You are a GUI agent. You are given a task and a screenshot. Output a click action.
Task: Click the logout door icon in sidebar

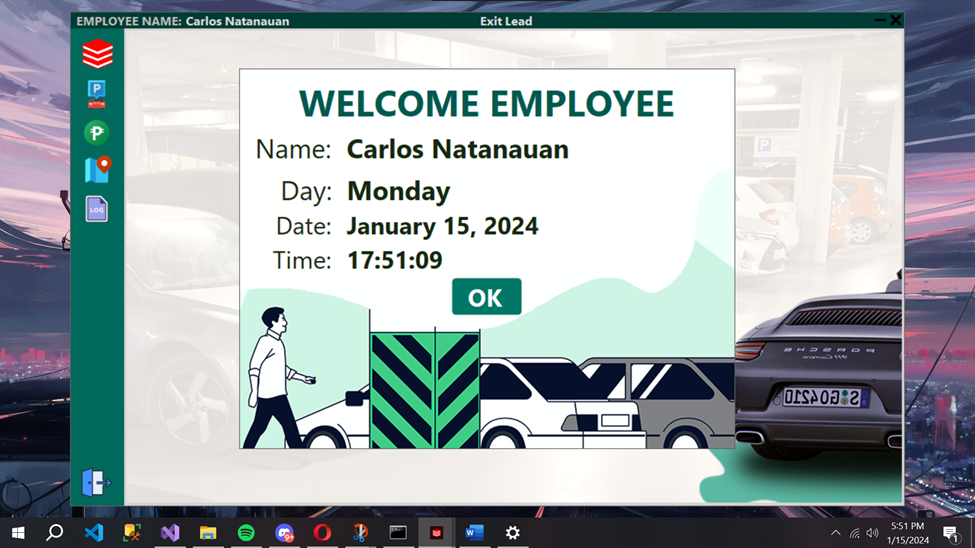96,483
